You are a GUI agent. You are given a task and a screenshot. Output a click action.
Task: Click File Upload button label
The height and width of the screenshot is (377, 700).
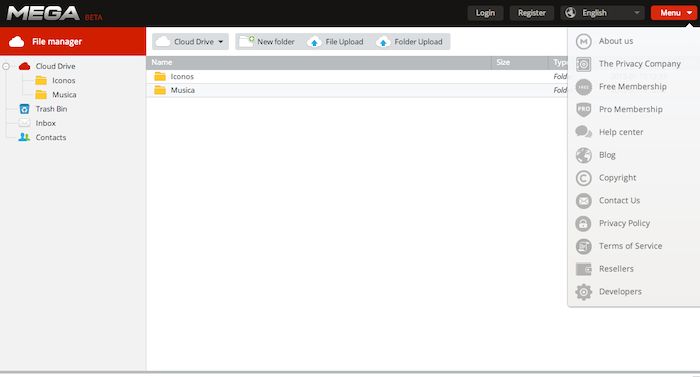[x=344, y=42]
